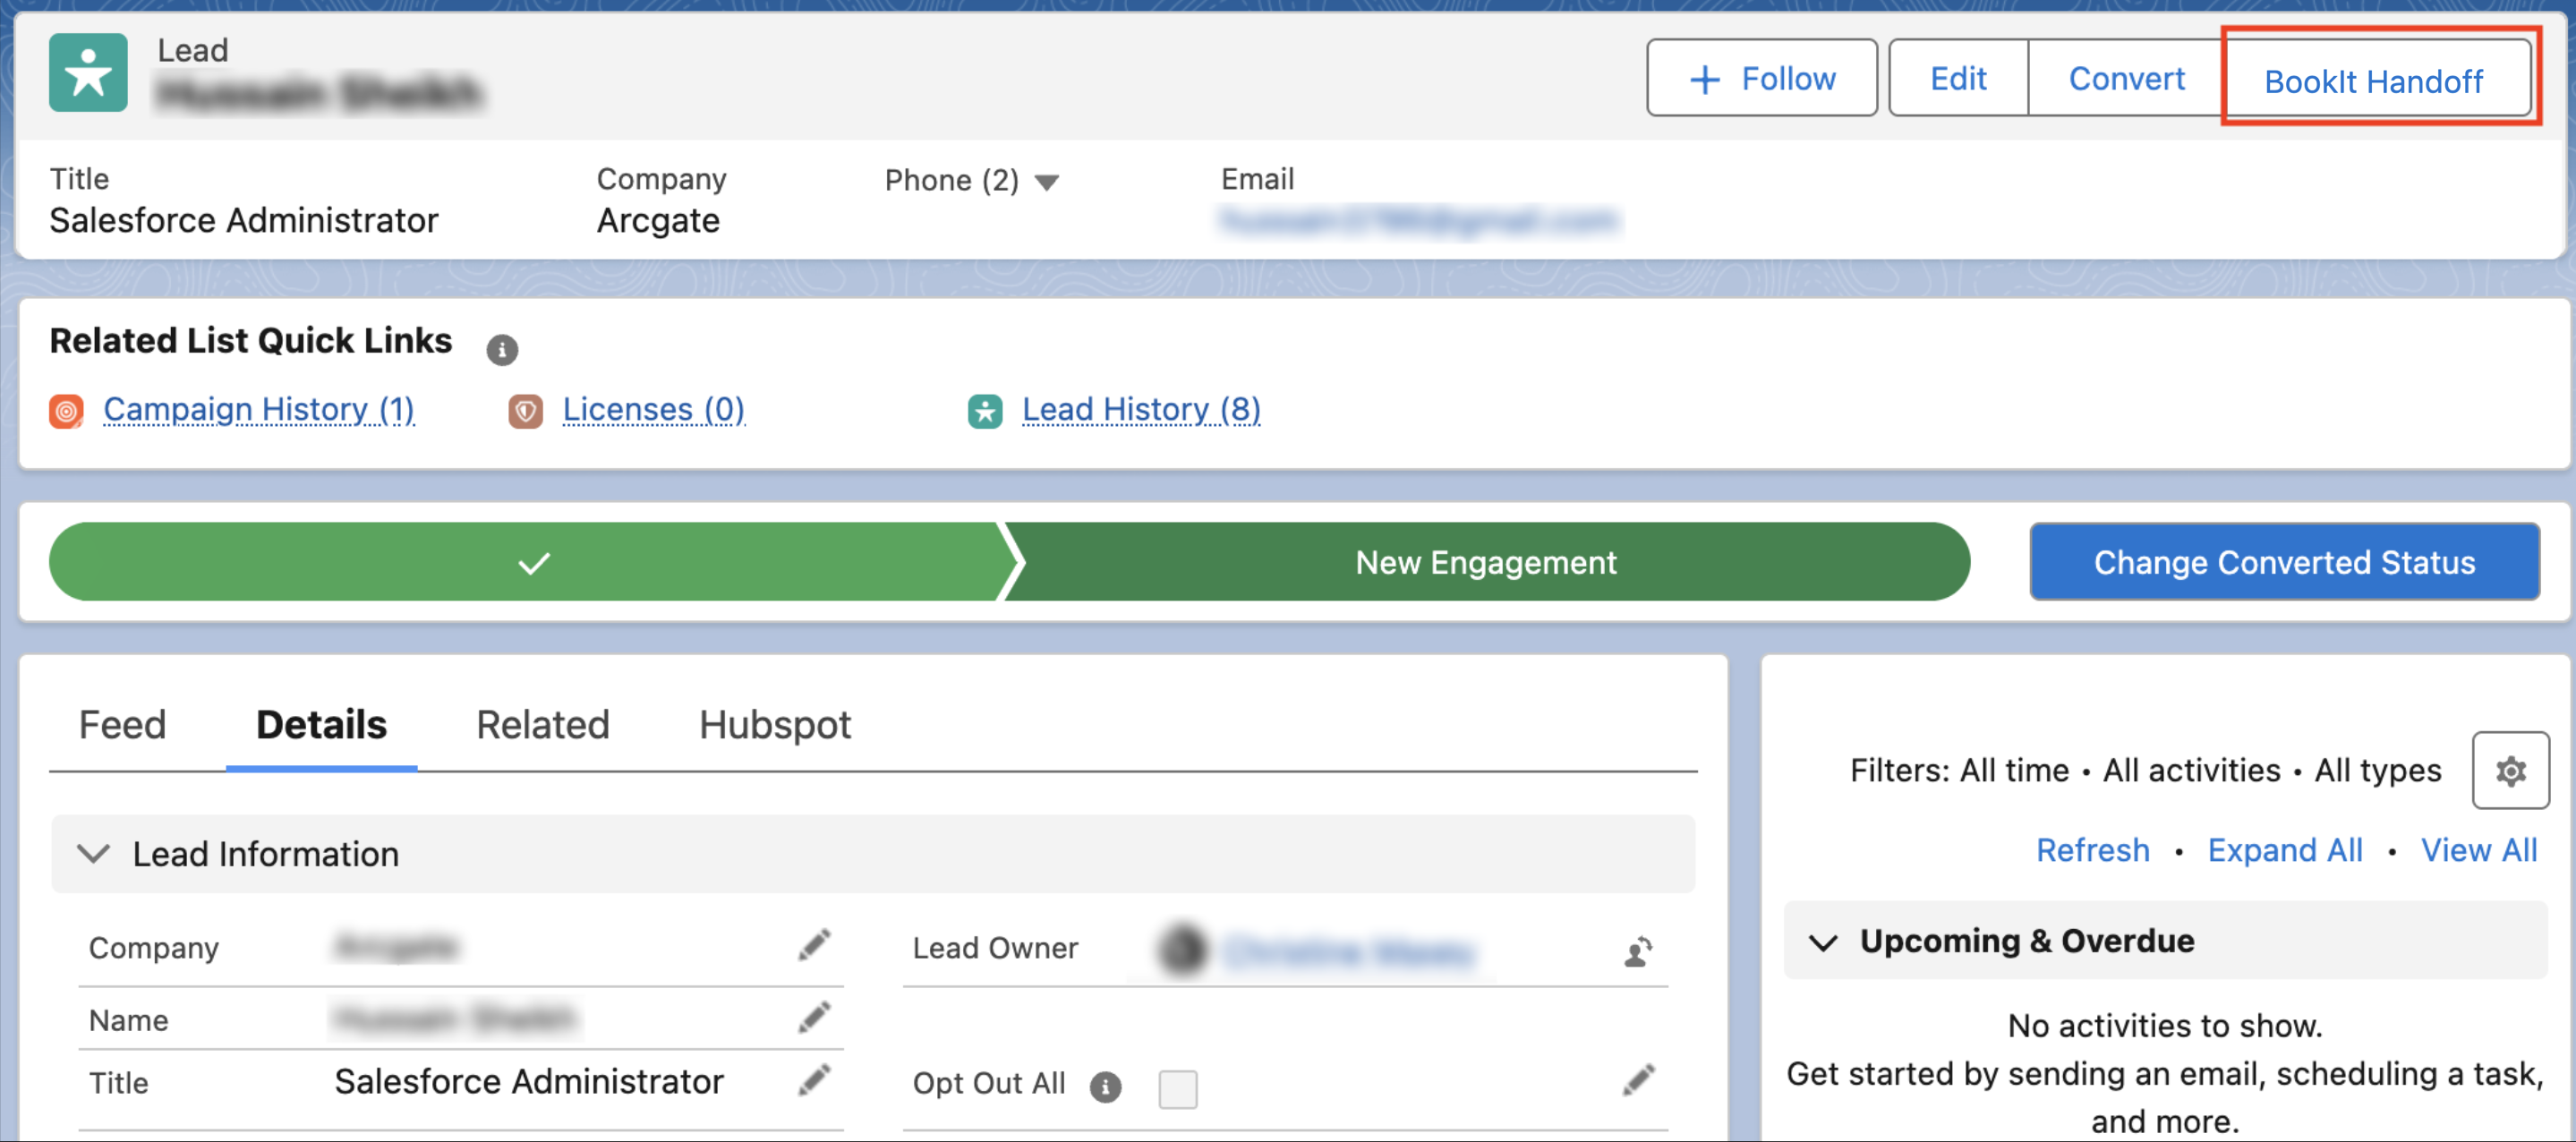Viewport: 2576px width, 1142px height.
Task: Click info icon next to Opt Out All
Action: point(1105,1086)
